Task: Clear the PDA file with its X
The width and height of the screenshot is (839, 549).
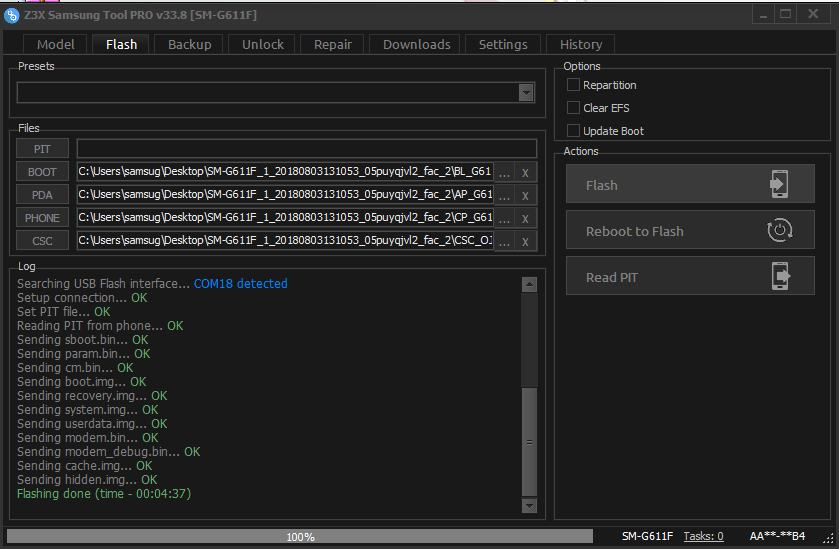Action: 525,195
